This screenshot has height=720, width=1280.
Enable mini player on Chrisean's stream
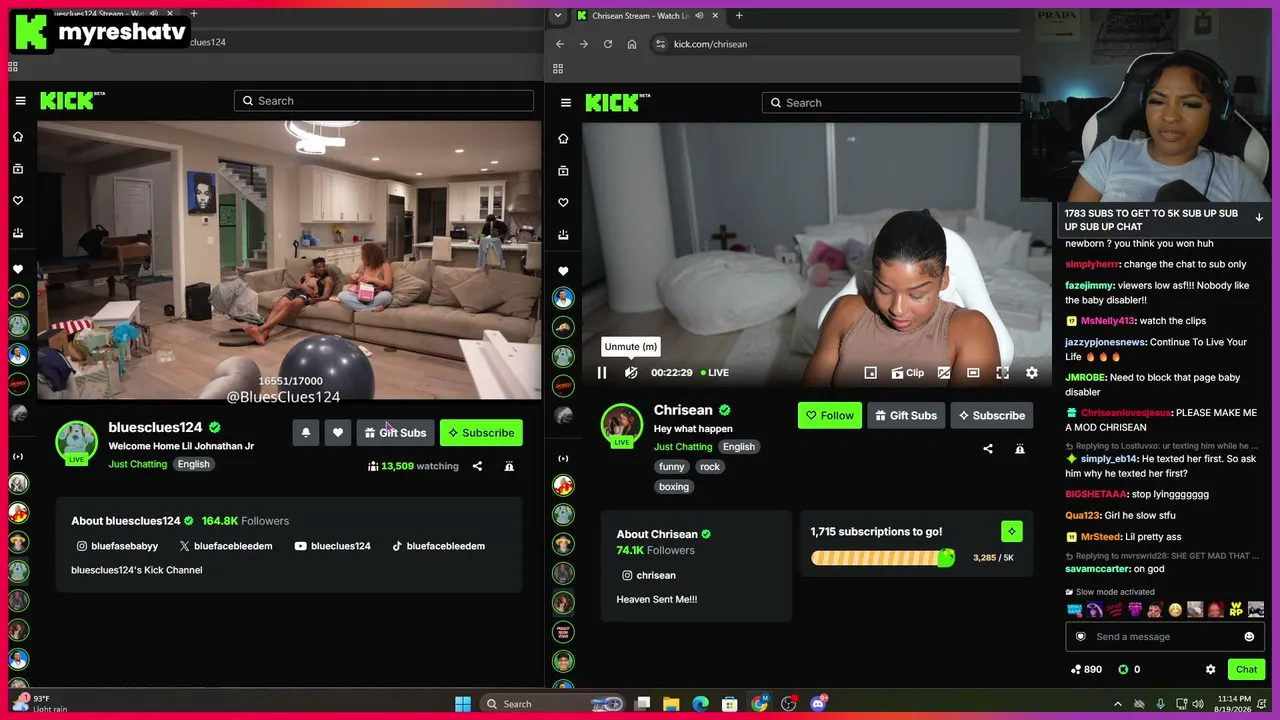[x=871, y=373]
